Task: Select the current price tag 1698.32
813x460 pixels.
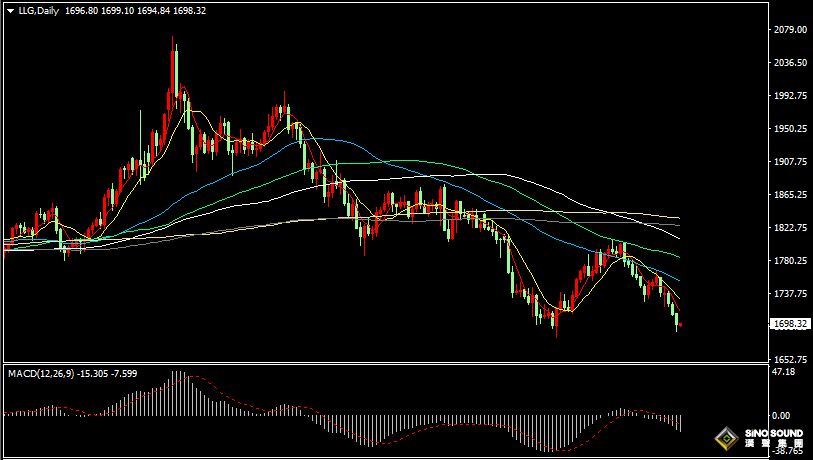Action: (x=791, y=324)
